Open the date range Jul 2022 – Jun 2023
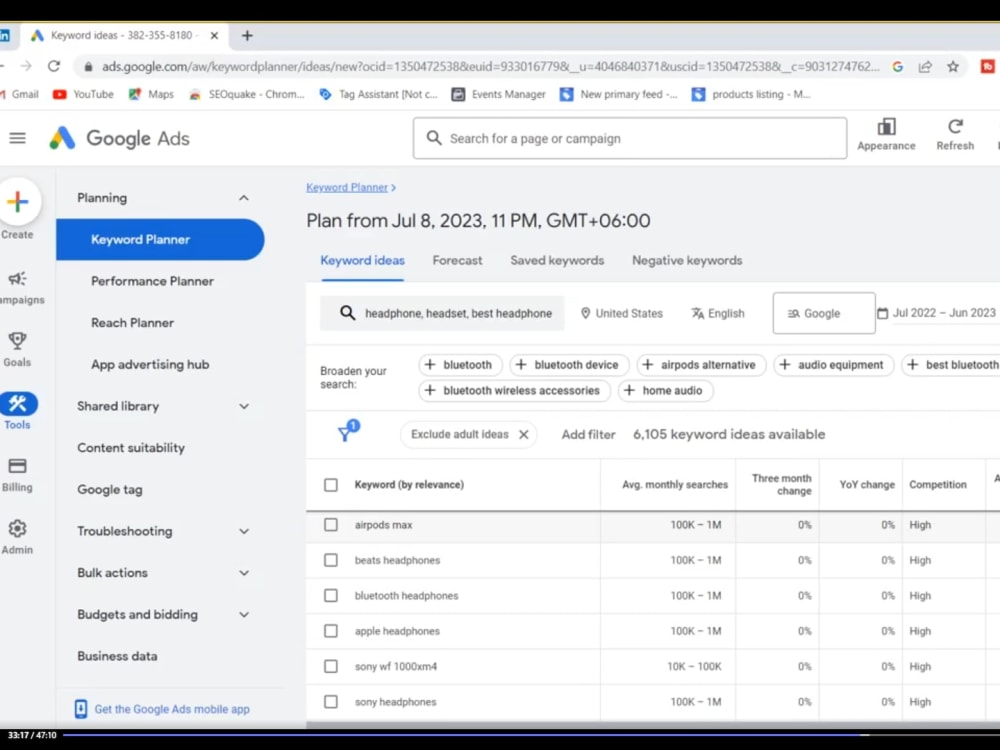The height and width of the screenshot is (750, 1000). [936, 313]
